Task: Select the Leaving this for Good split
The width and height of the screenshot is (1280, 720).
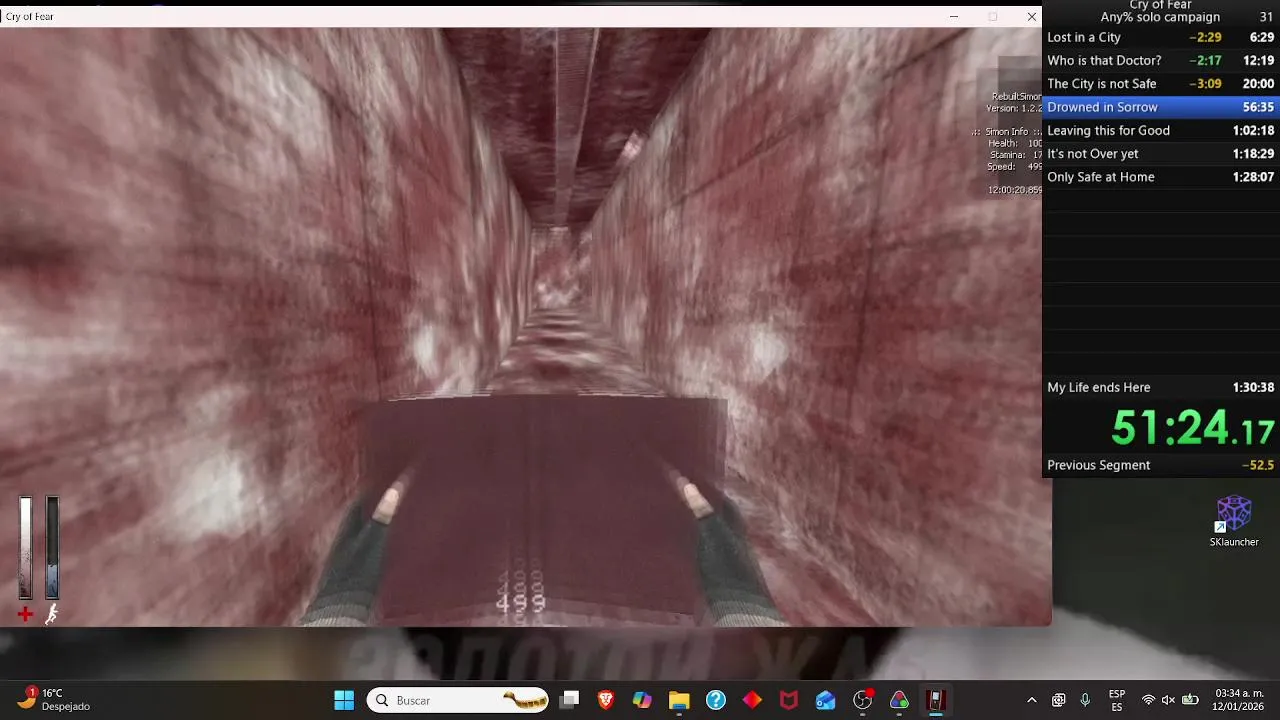Action: [x=1160, y=130]
